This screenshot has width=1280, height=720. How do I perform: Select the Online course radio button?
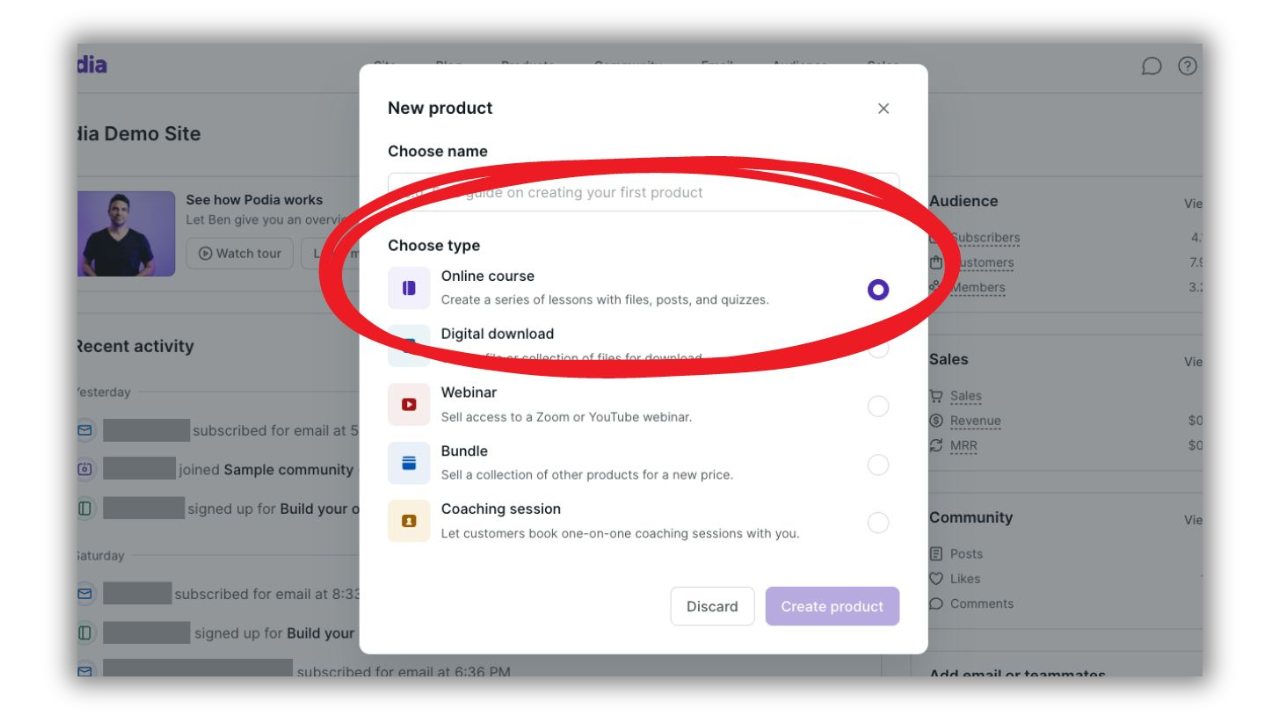[878, 290]
